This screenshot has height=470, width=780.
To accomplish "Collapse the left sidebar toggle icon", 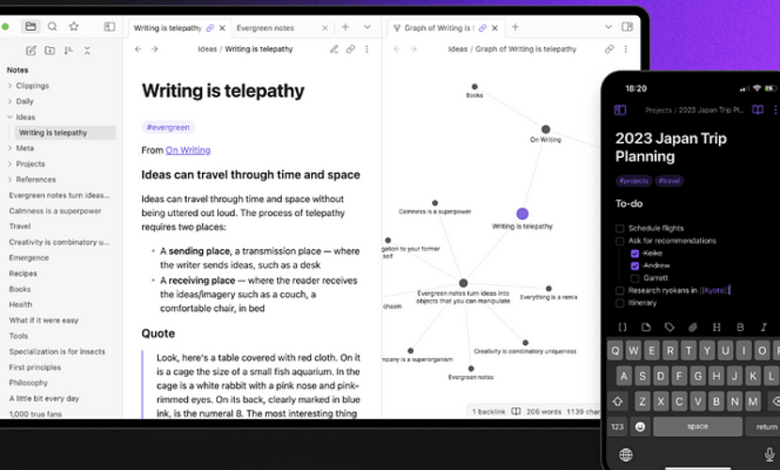I will click(109, 27).
